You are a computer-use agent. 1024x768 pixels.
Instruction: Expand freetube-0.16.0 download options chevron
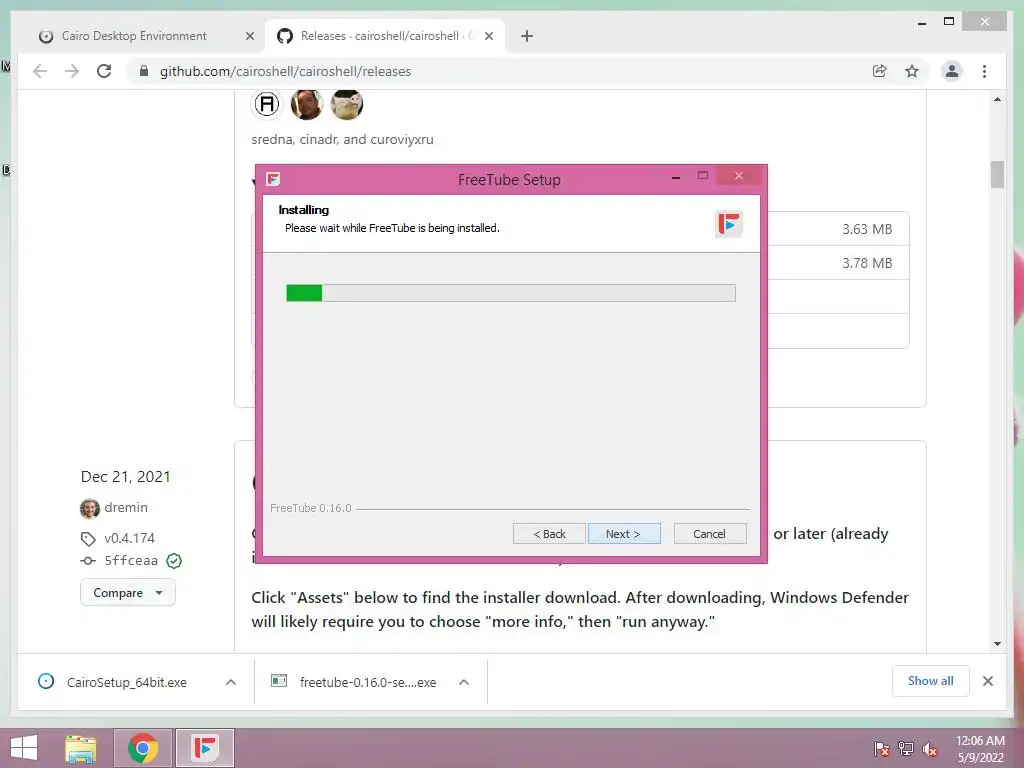coord(464,682)
